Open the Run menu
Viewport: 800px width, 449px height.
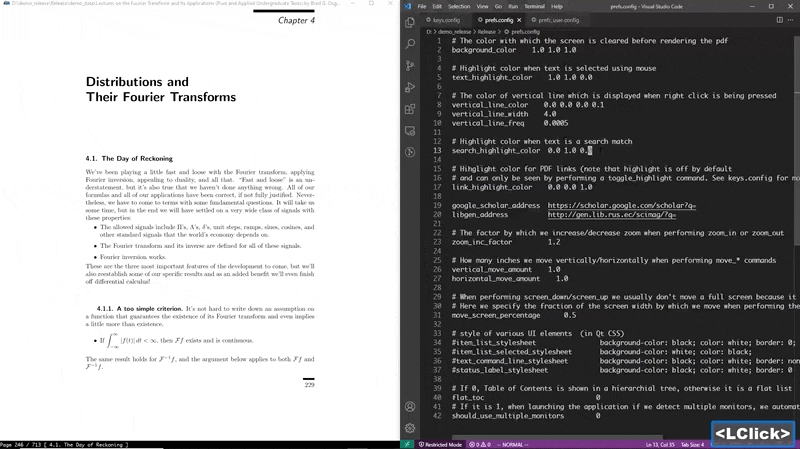(x=513, y=7)
